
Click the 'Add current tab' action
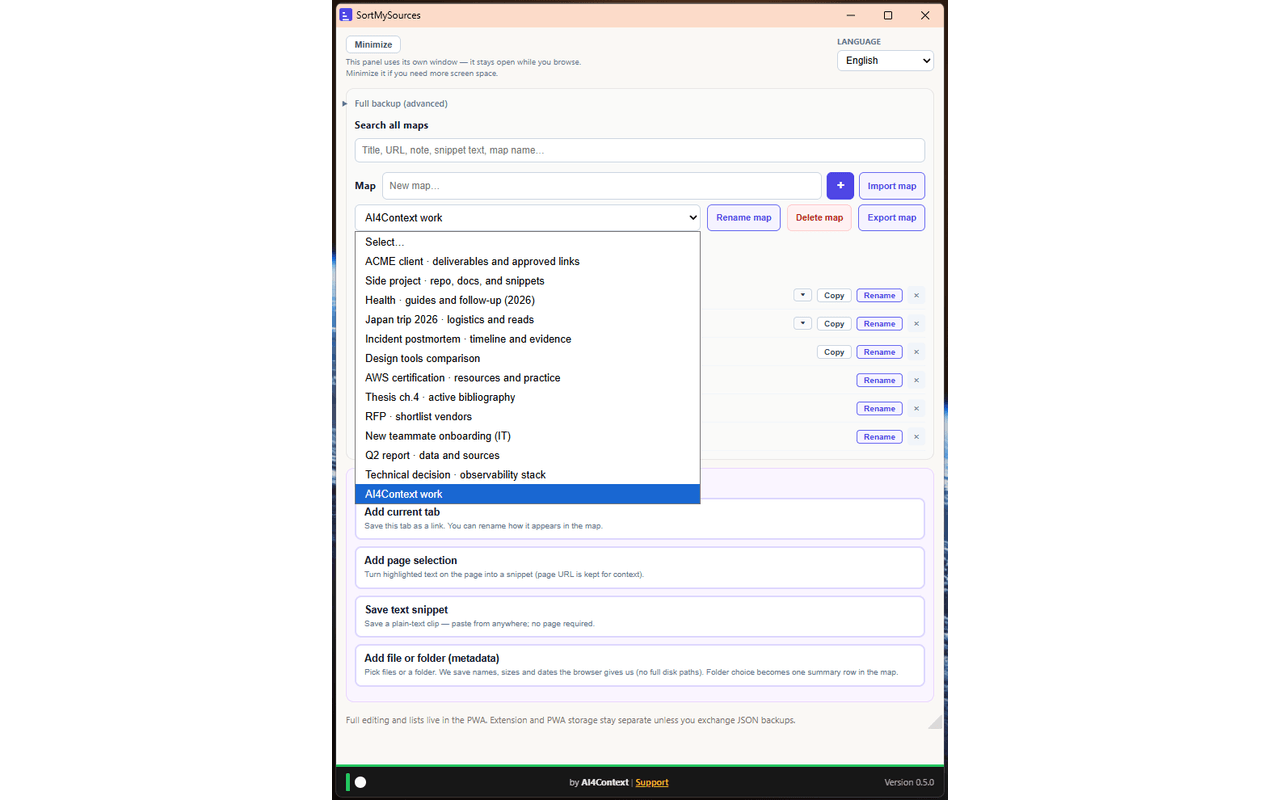pyautogui.click(x=640, y=518)
